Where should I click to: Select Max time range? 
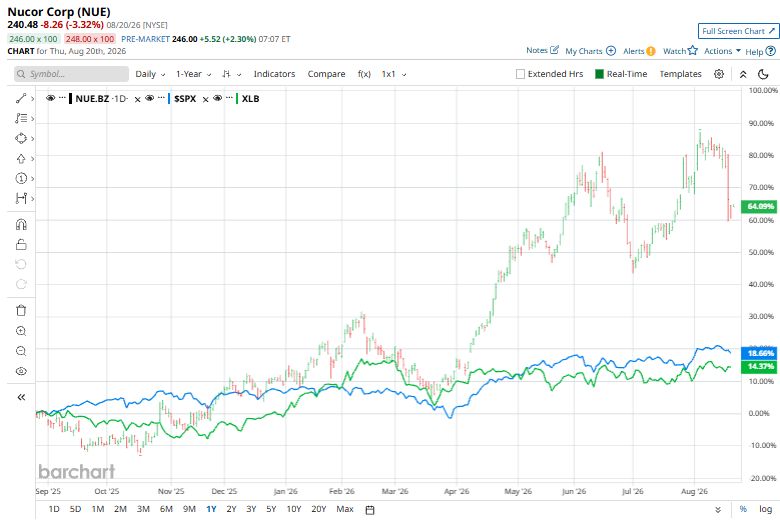(345, 509)
